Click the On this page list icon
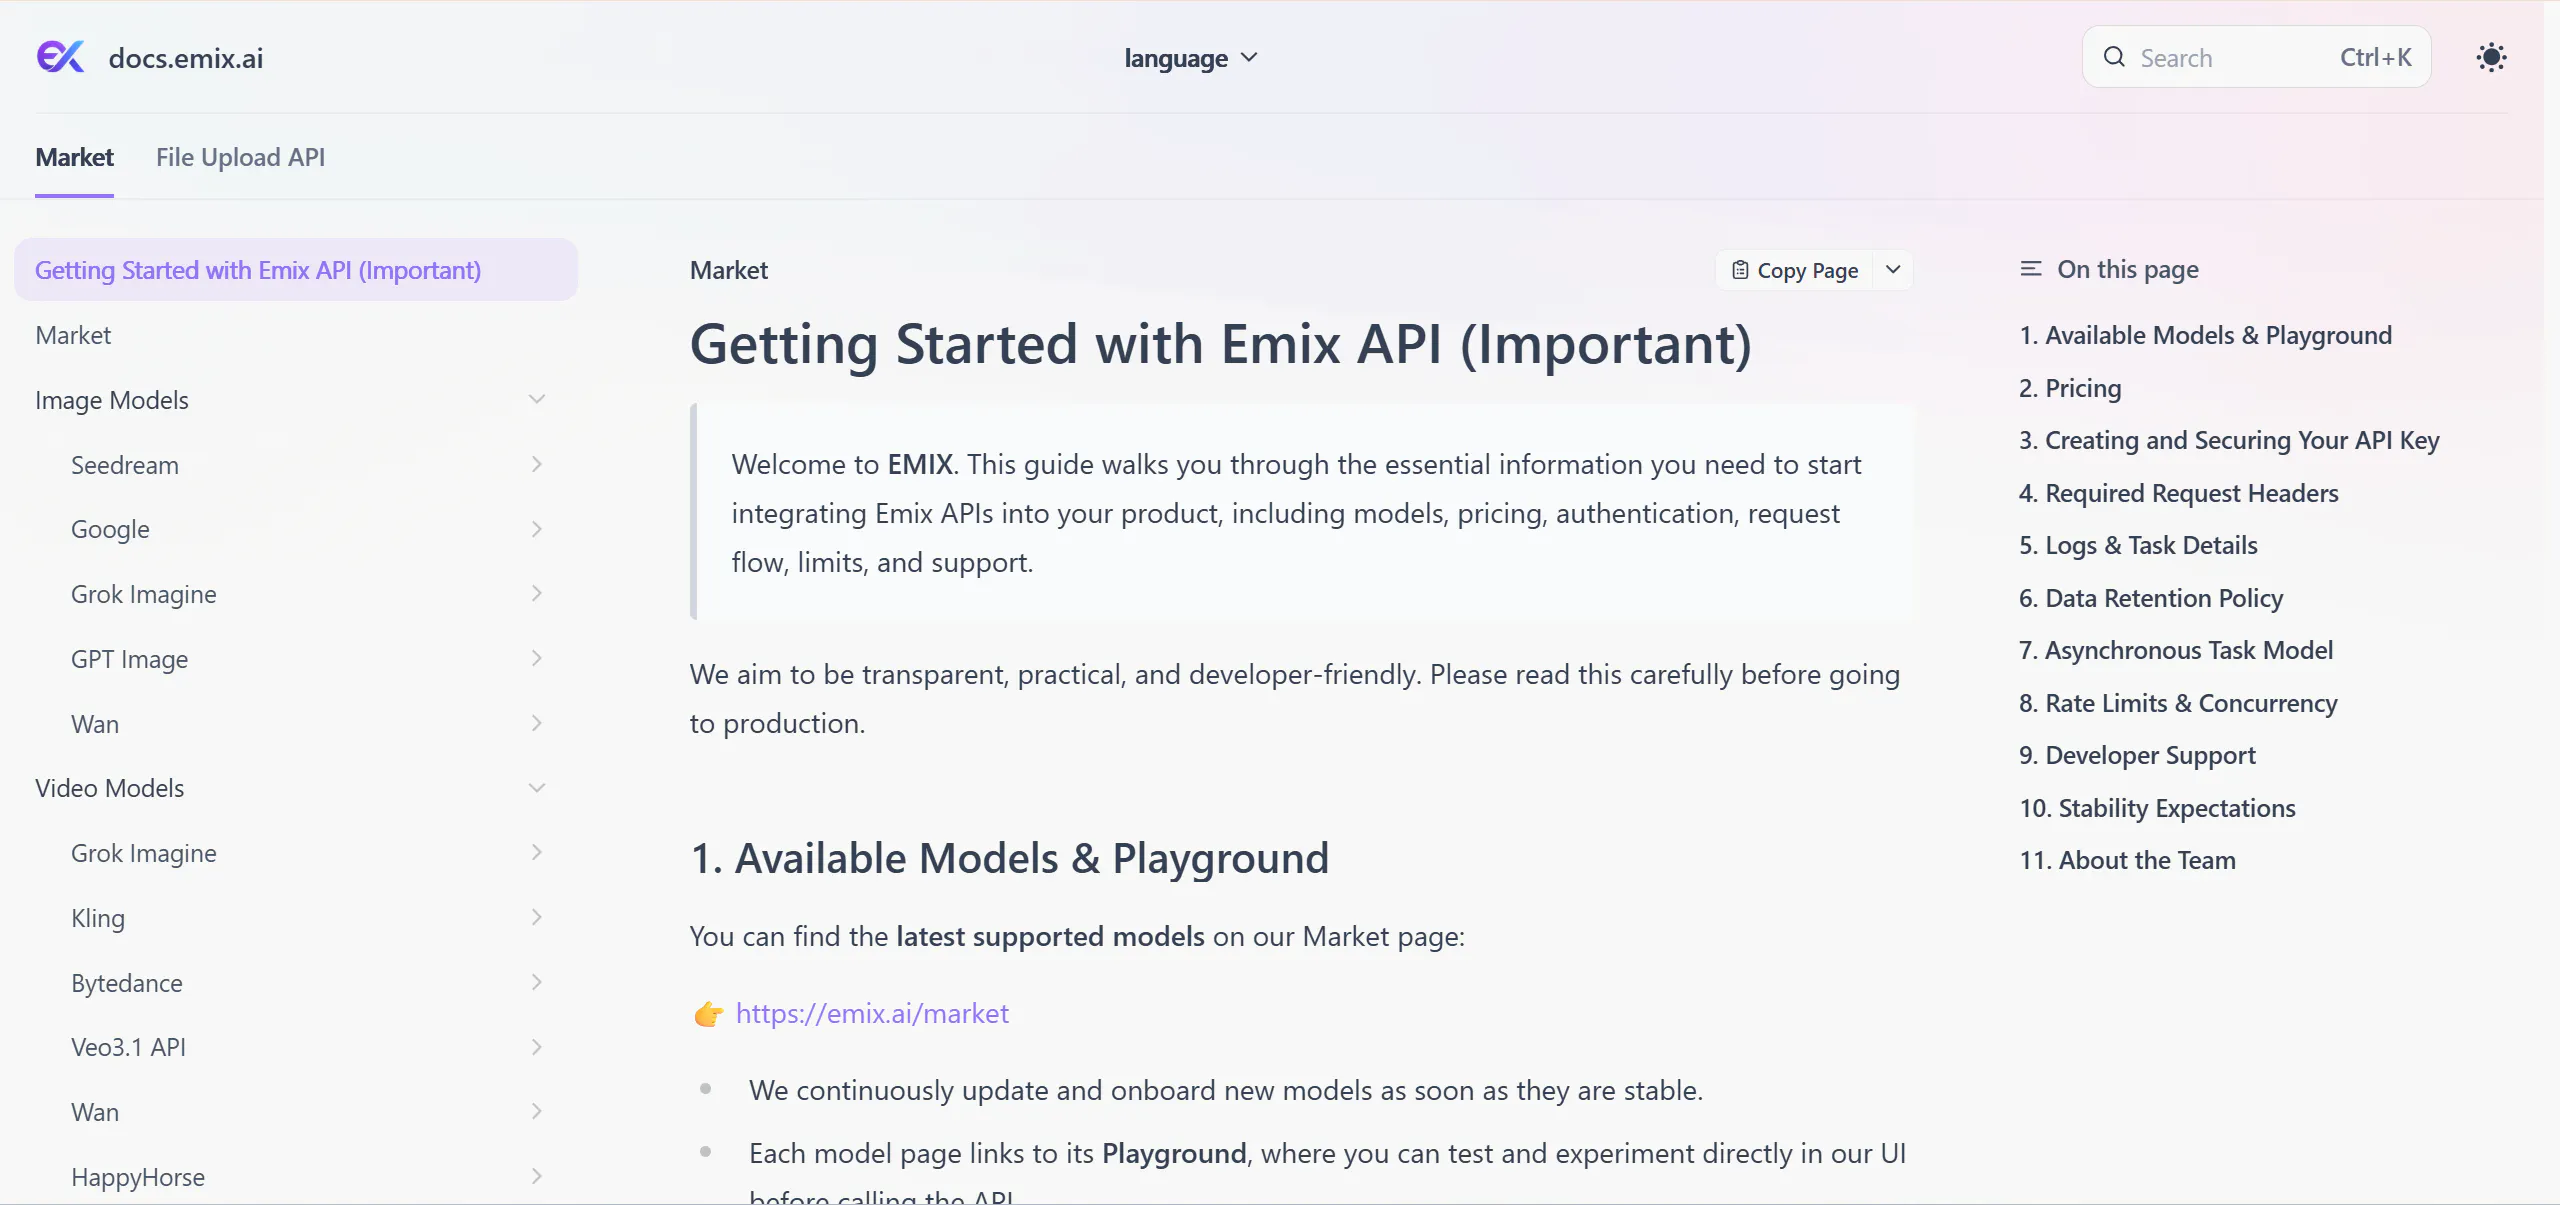The image size is (2560, 1205). point(2031,269)
